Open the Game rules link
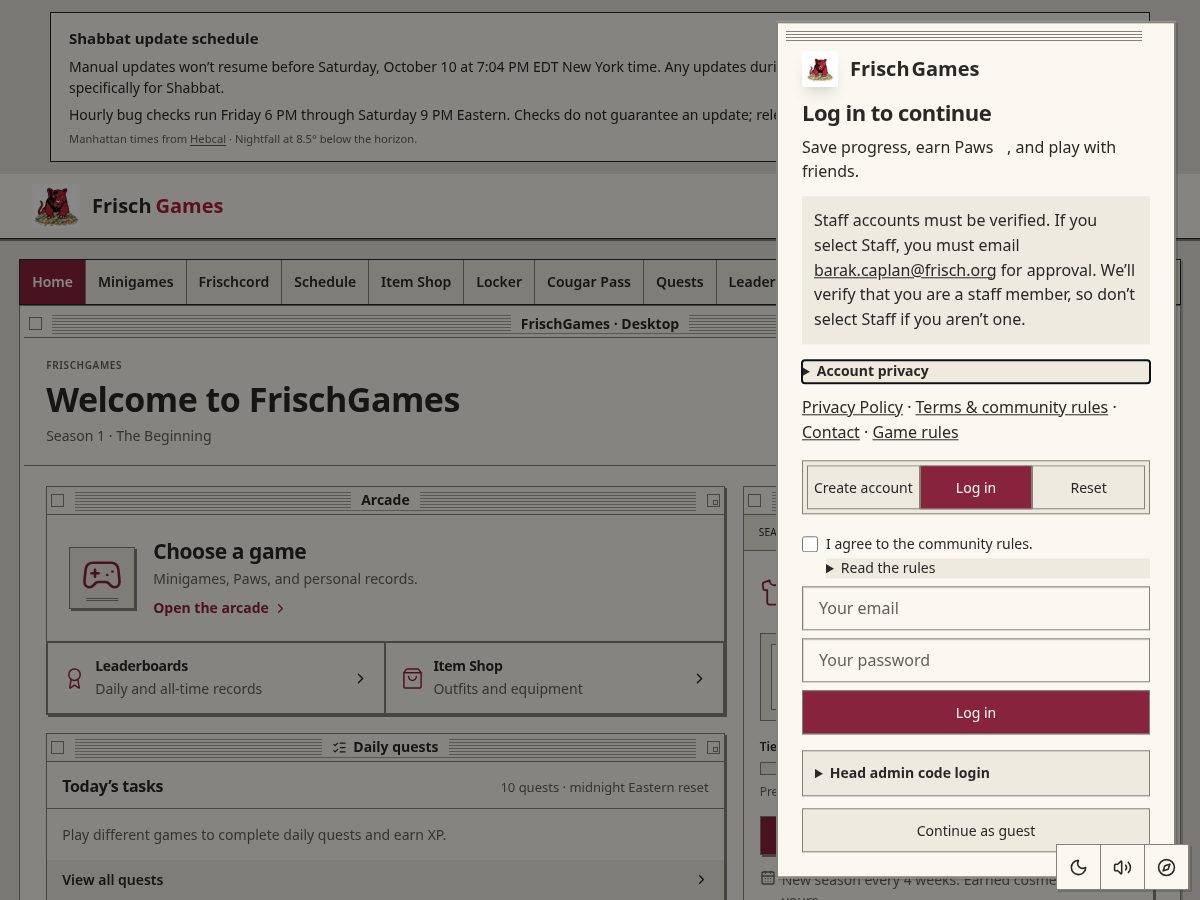1200x900 pixels. point(915,432)
